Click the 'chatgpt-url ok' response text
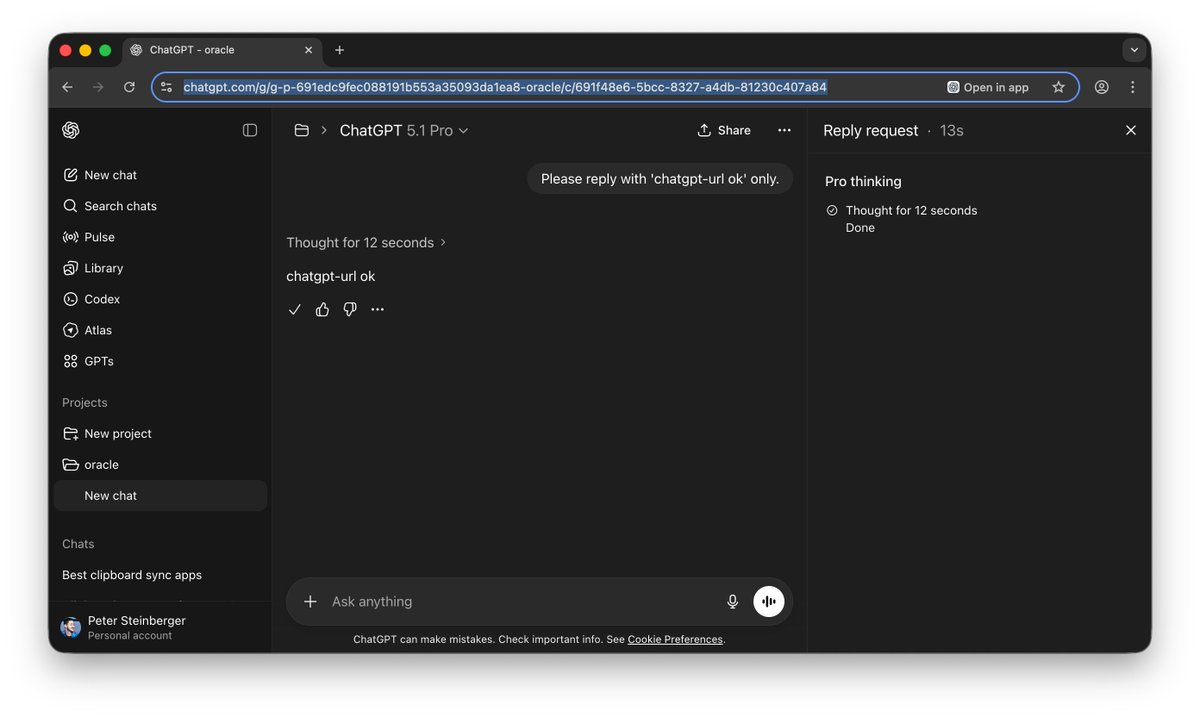This screenshot has width=1200, height=717. coord(331,276)
